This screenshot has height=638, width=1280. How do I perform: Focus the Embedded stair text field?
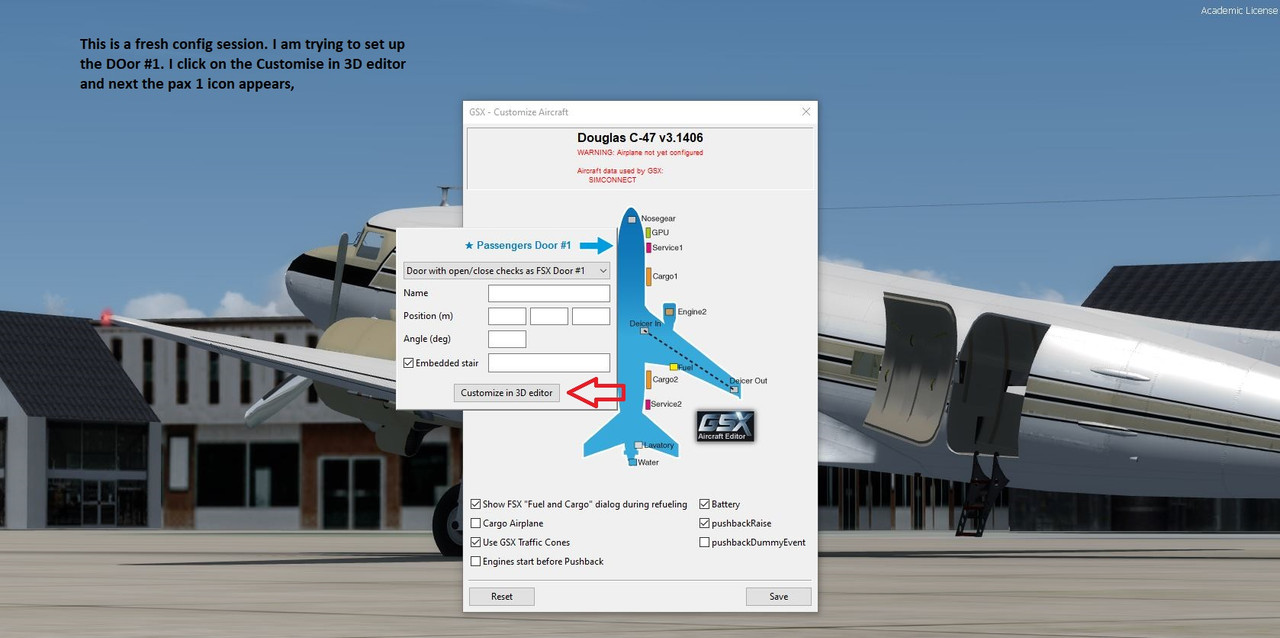[549, 363]
